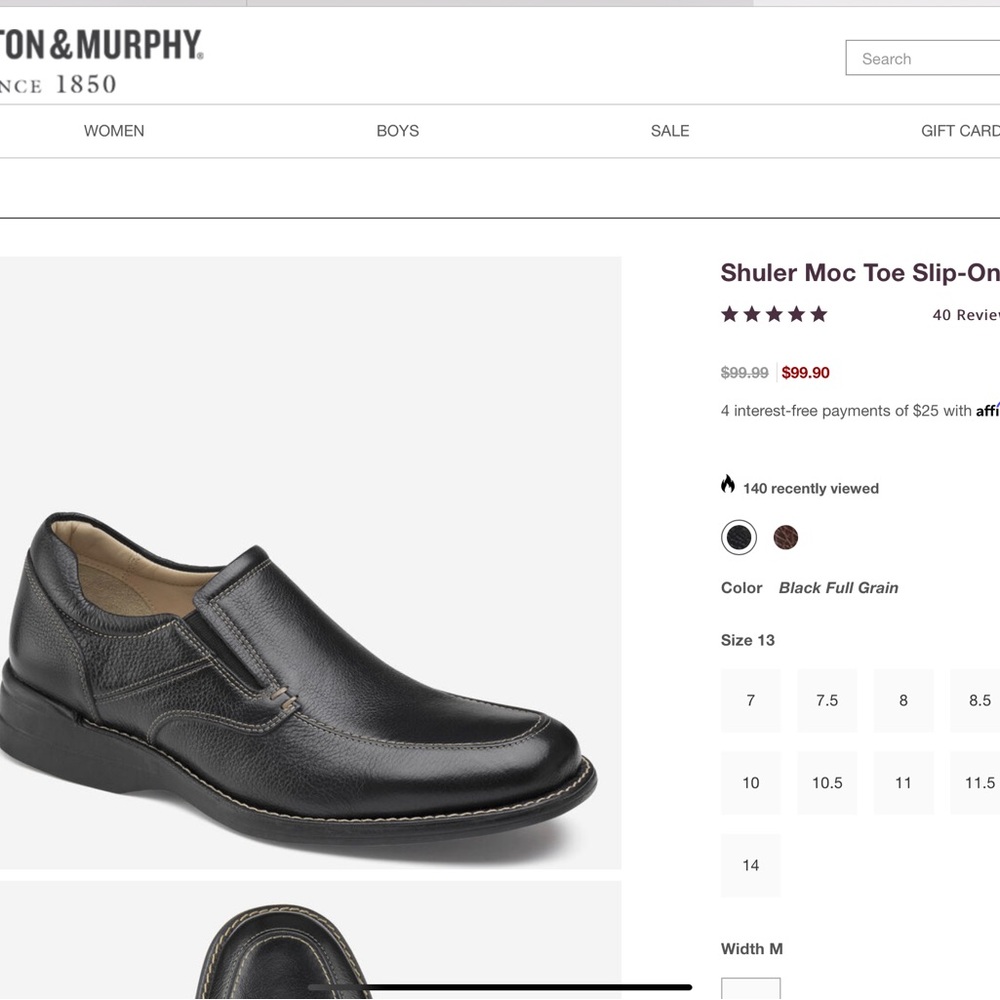Open the WOMEN navigation menu
This screenshot has width=1000, height=1000.
[114, 131]
